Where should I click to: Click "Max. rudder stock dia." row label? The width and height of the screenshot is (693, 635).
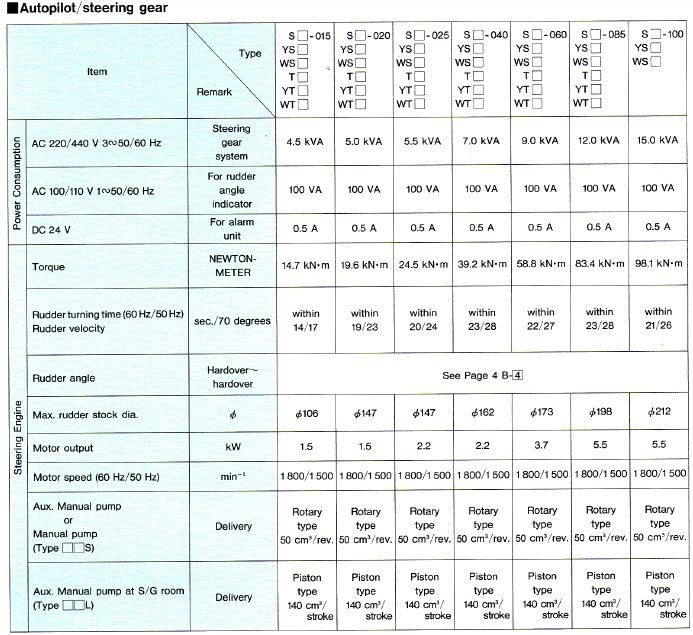[85, 415]
